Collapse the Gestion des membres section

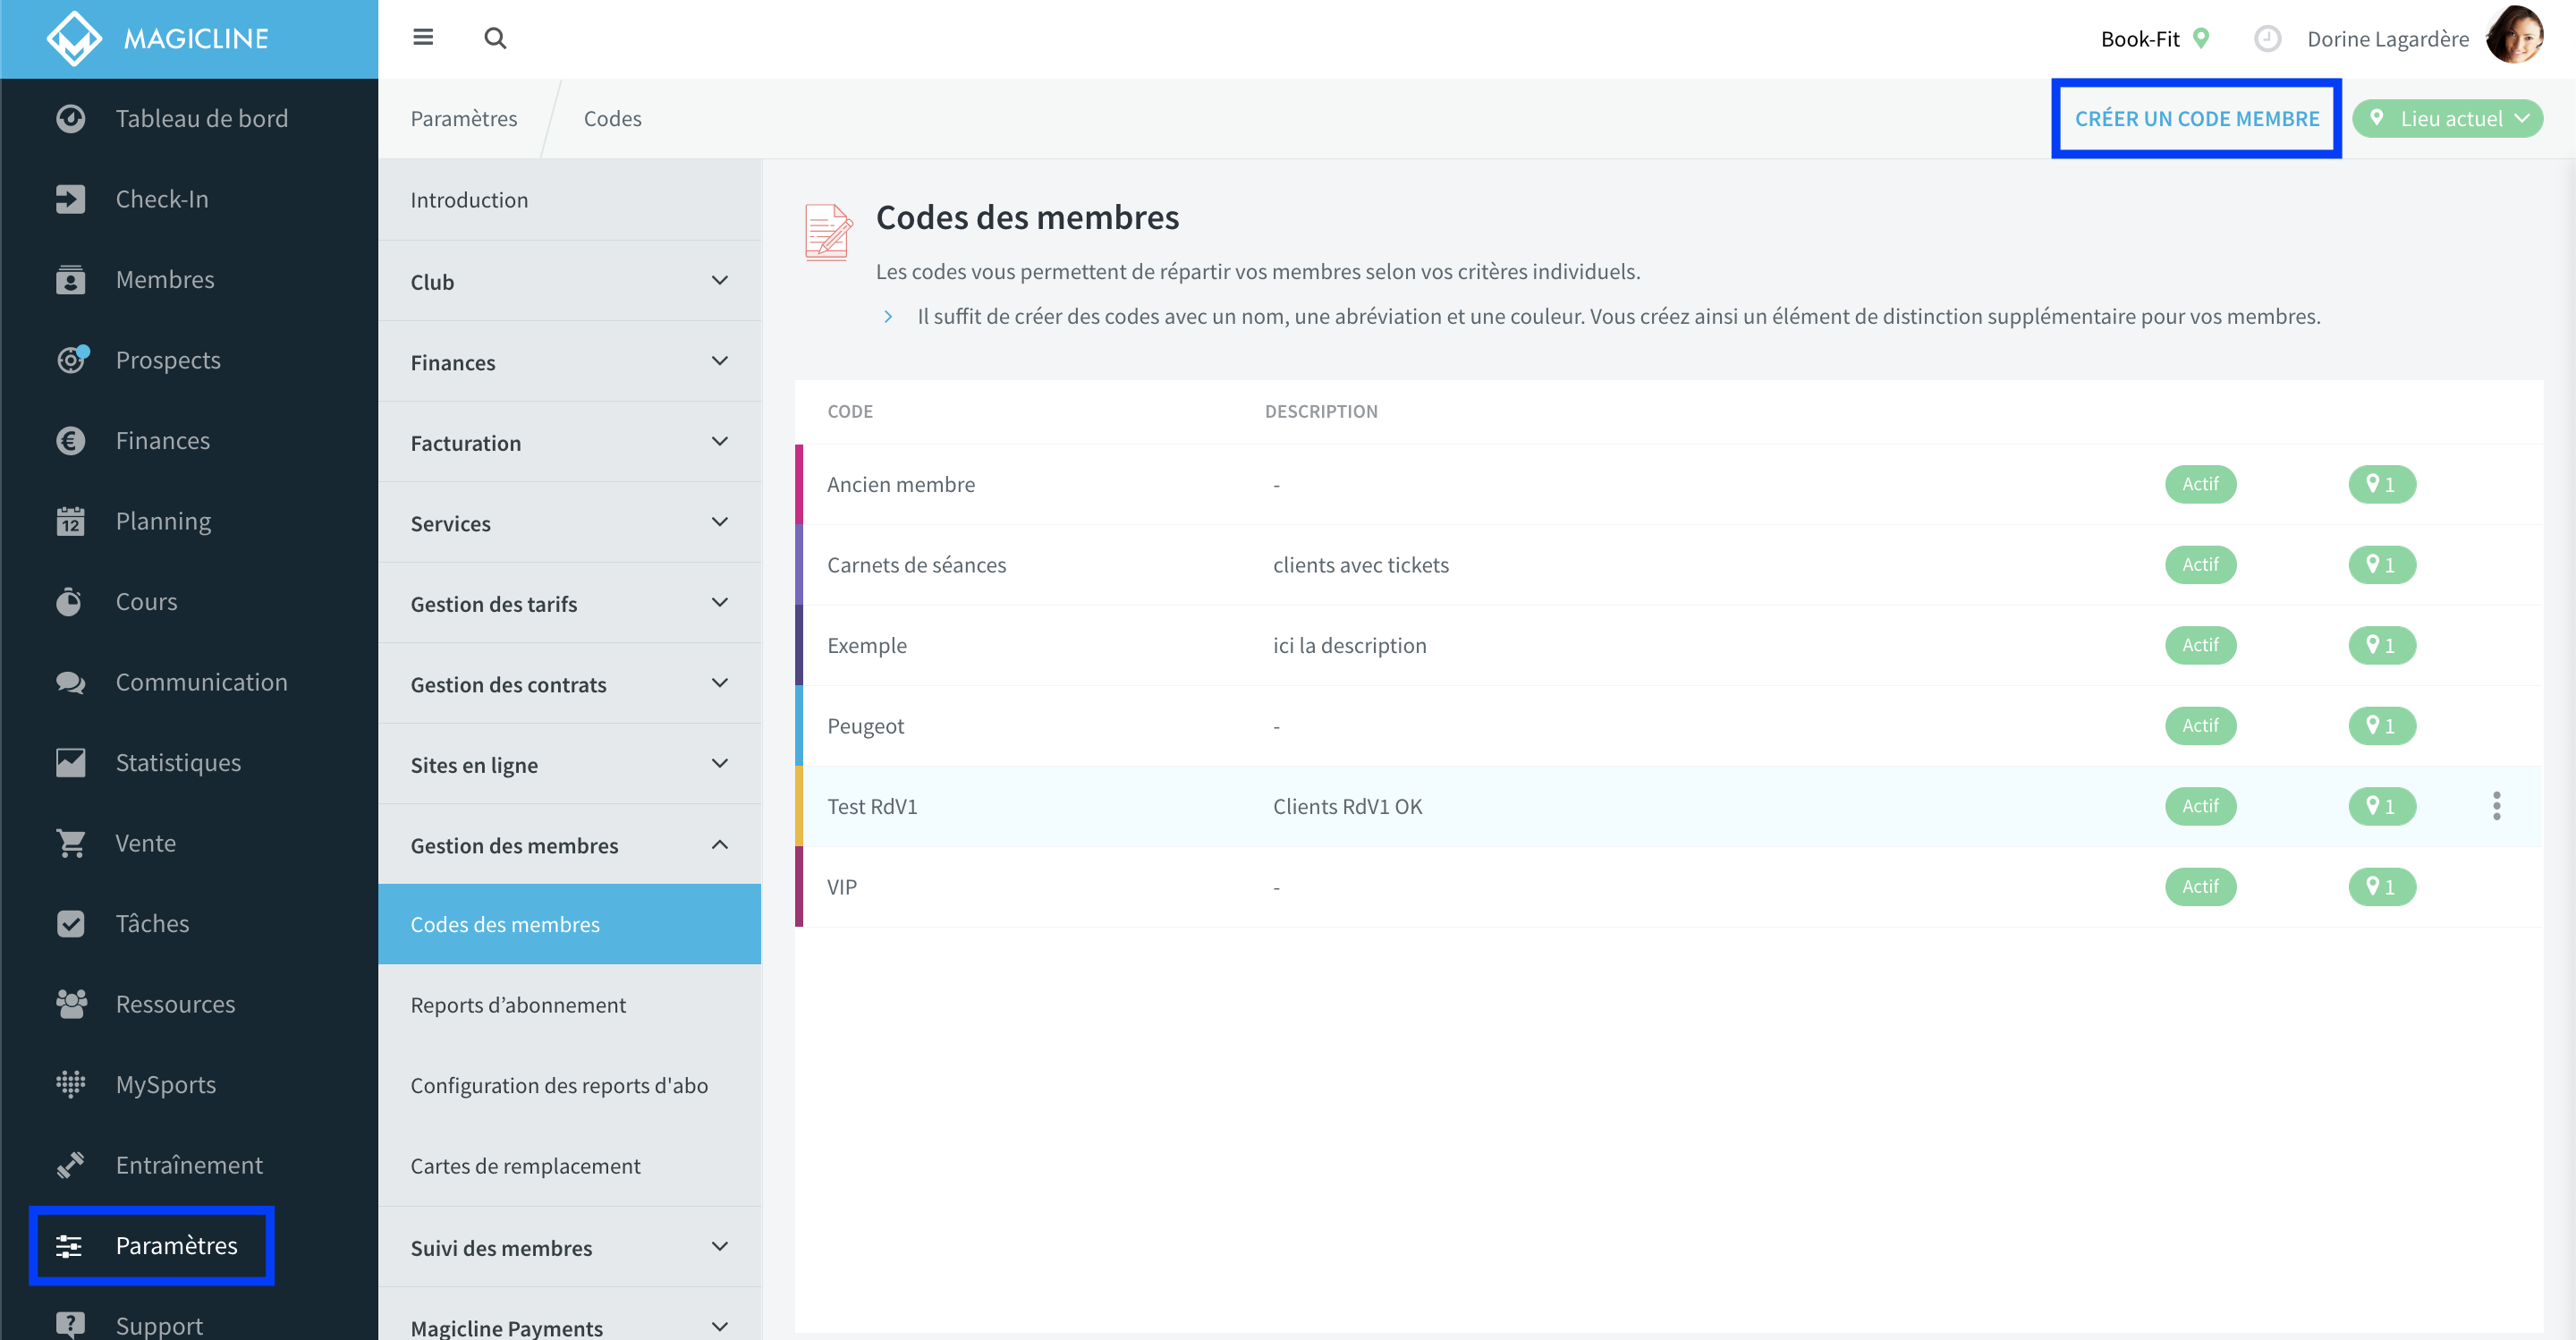[569, 845]
